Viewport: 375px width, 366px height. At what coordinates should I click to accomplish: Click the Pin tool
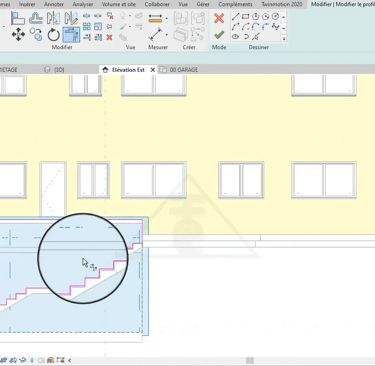[109, 26]
